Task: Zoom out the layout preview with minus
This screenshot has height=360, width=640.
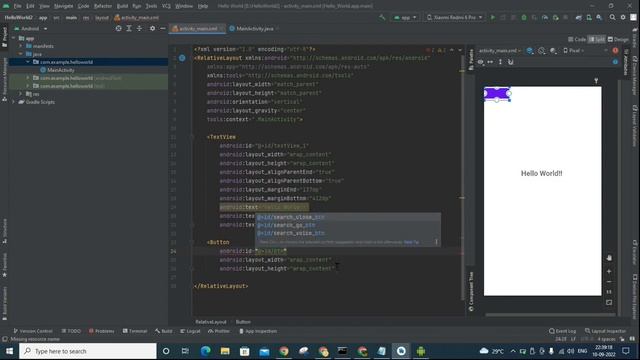Action: click(609, 282)
